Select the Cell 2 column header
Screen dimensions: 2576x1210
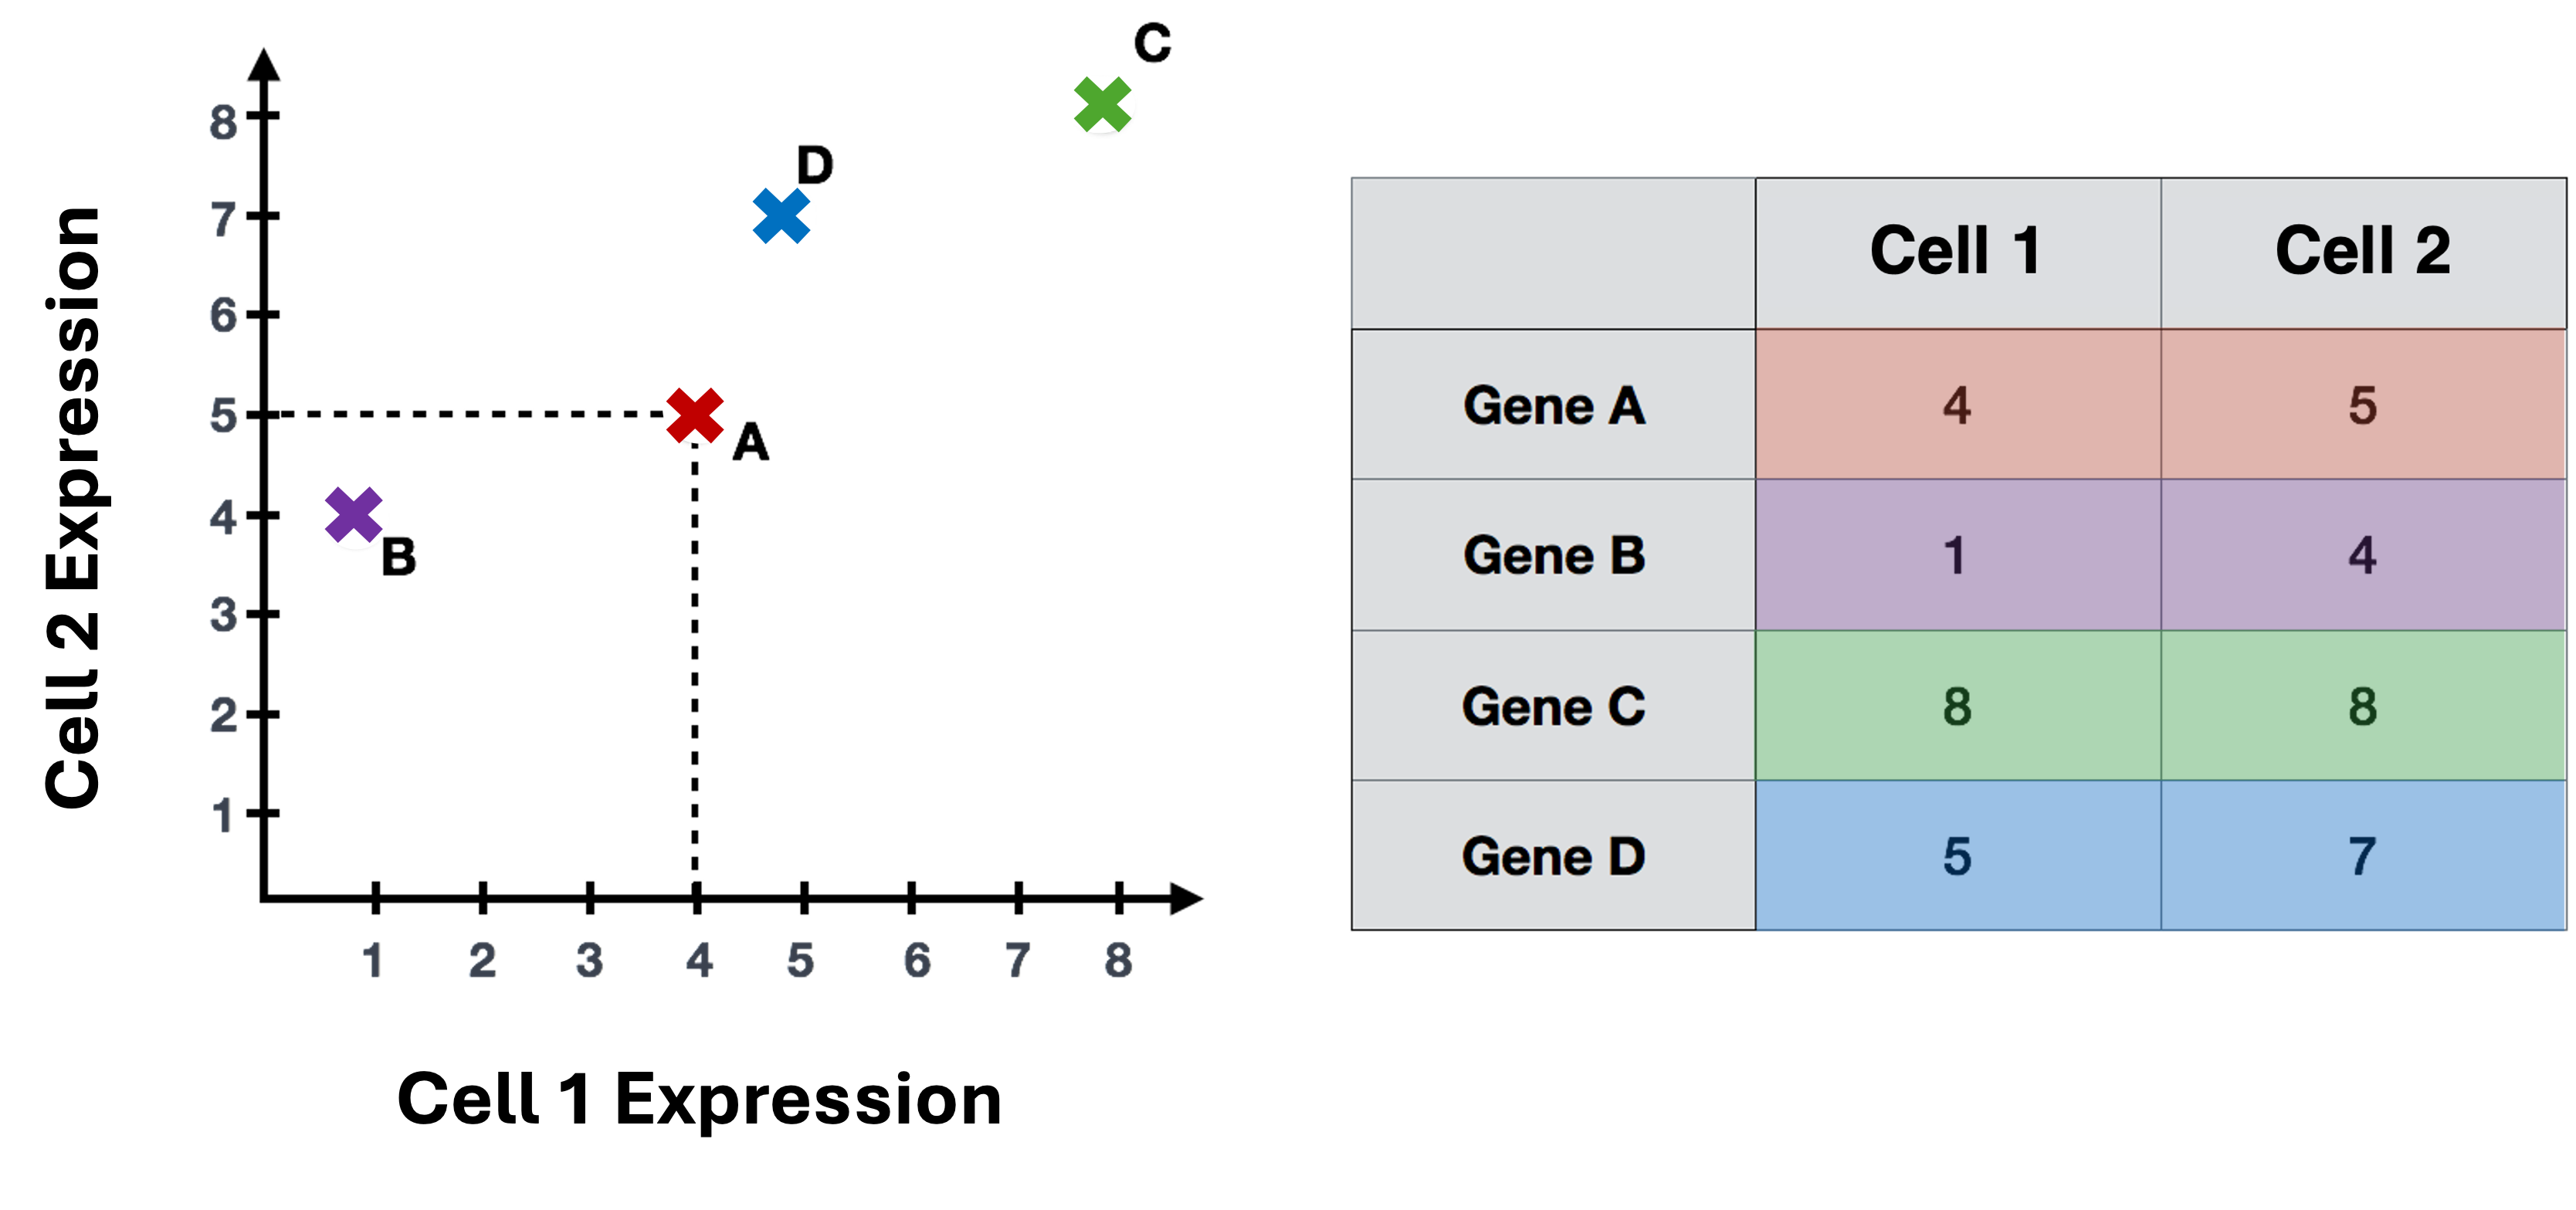coord(2363,252)
